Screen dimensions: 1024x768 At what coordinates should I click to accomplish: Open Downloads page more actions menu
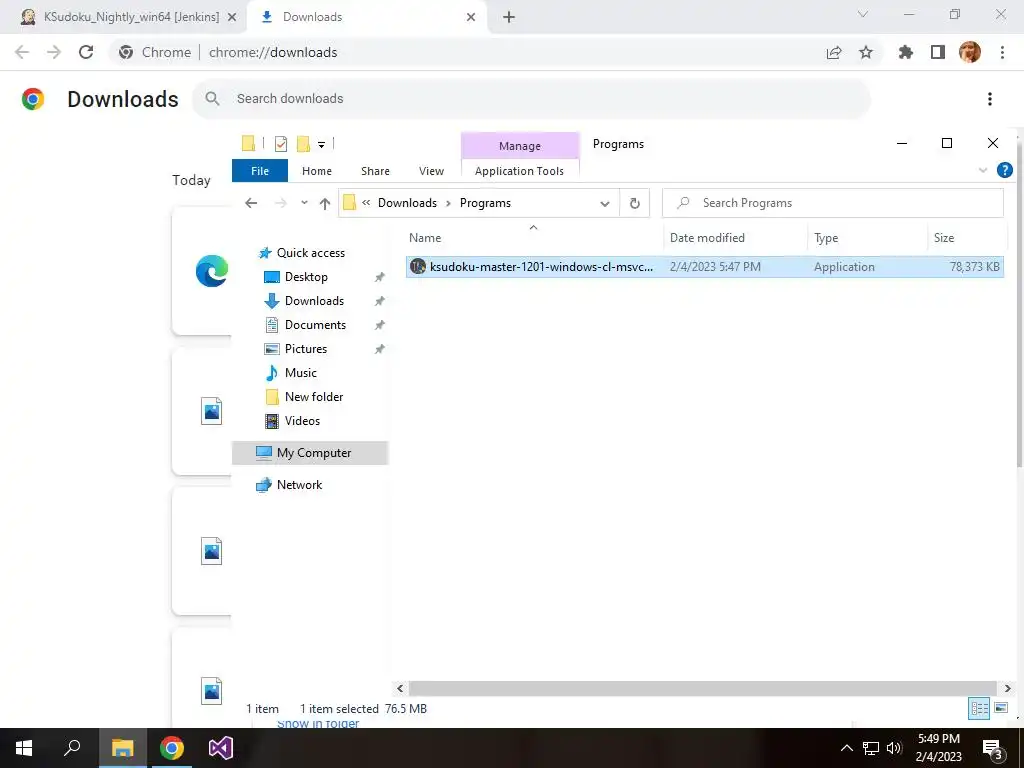(x=990, y=99)
